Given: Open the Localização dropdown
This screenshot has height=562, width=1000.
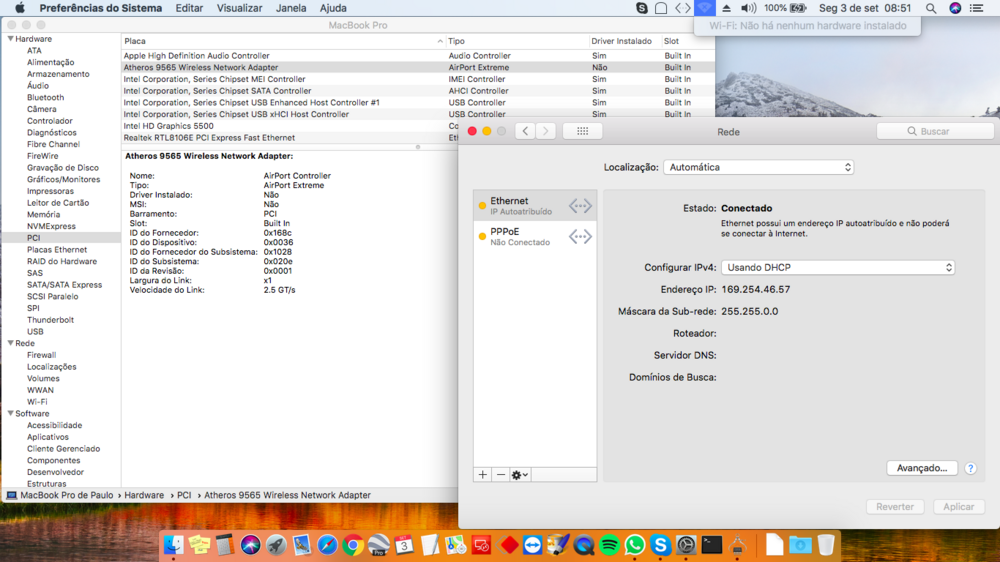Looking at the screenshot, I should pos(758,168).
